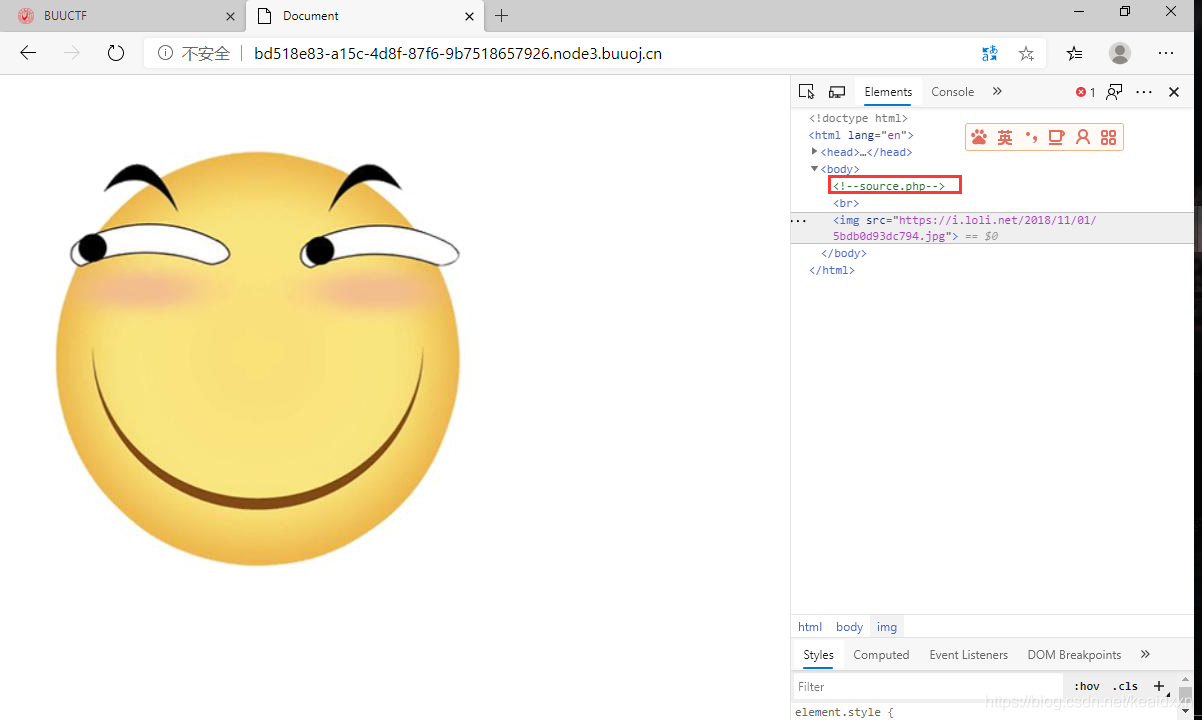Open the user profile avatar

[1120, 53]
